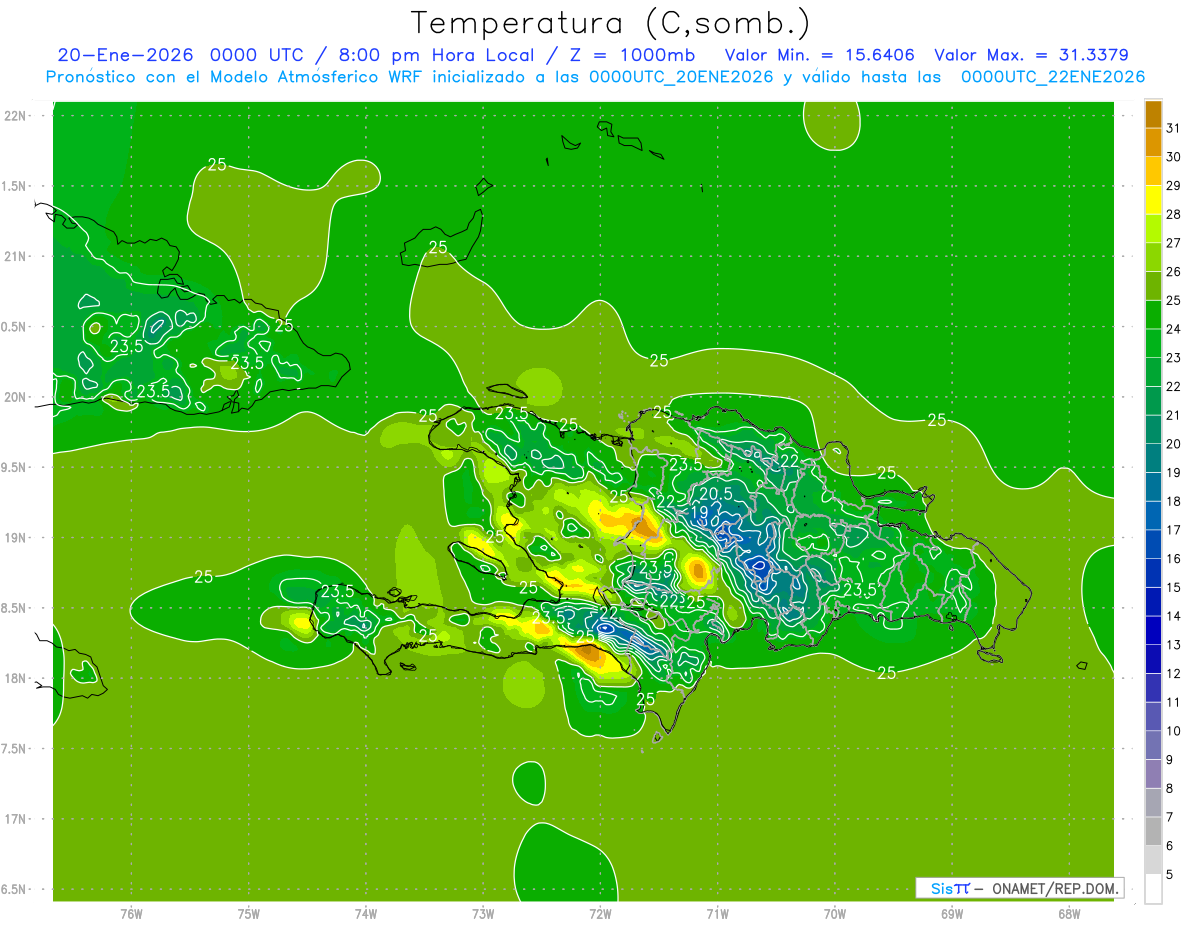The image size is (1200, 927).
Task: Click the yellow colorbar swatch between 28 and 29
Action: coord(1153,200)
